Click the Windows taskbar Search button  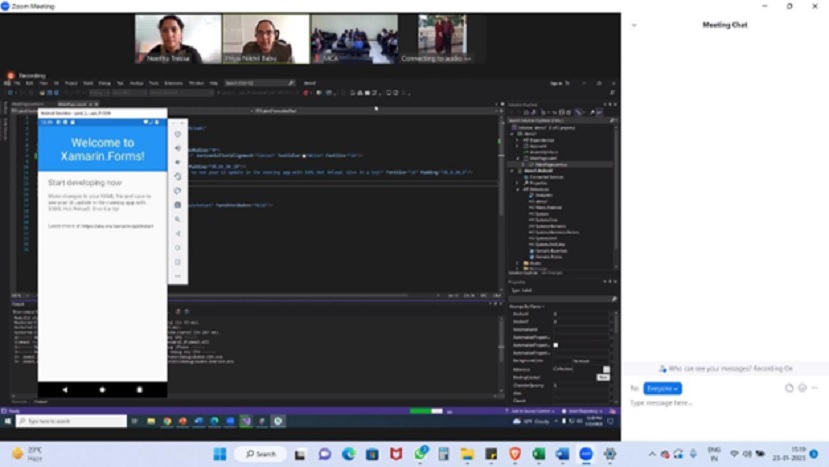pos(262,454)
